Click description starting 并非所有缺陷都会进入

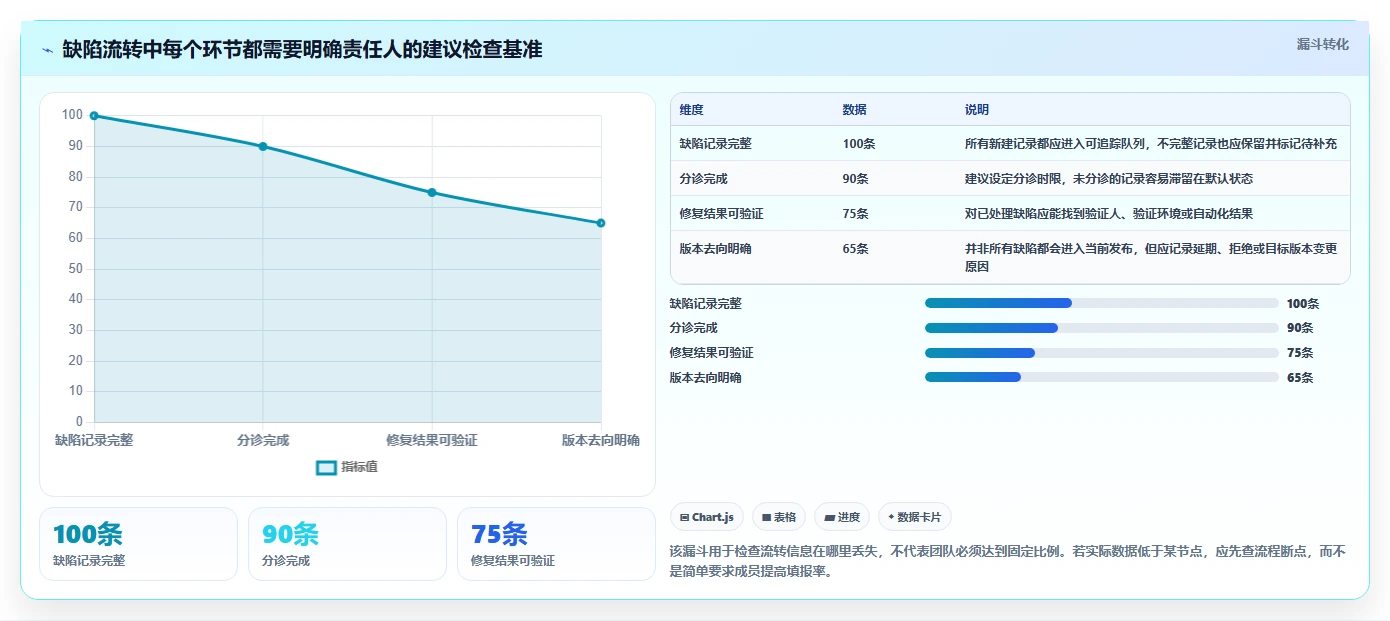point(1151,258)
